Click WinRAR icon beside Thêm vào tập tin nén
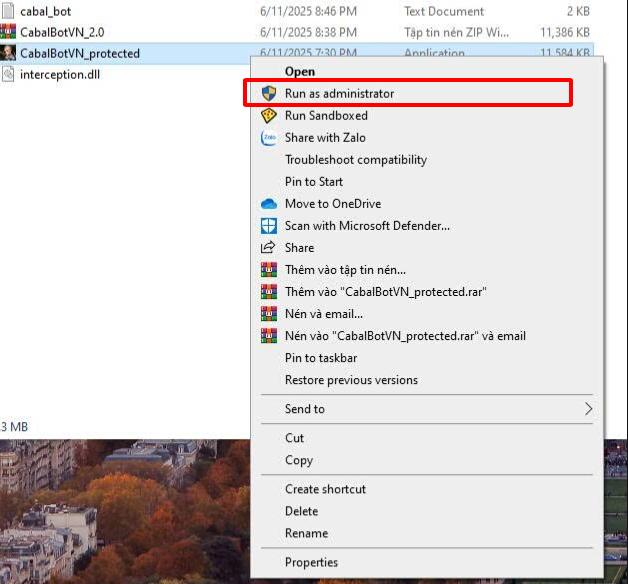 [269, 270]
